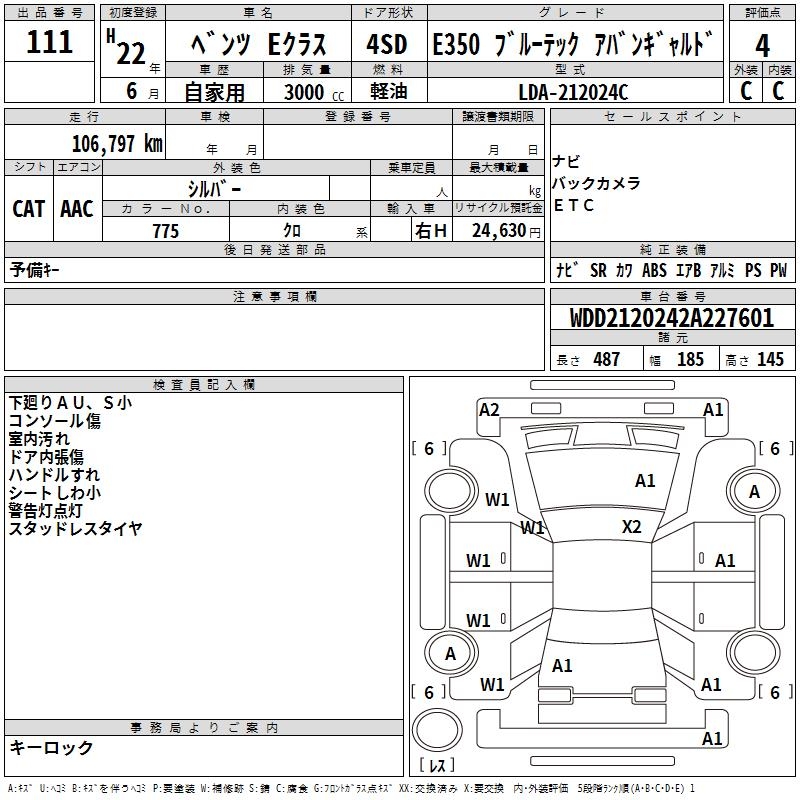
Task: Select the overall evaluation score 4
Action: 762,46
